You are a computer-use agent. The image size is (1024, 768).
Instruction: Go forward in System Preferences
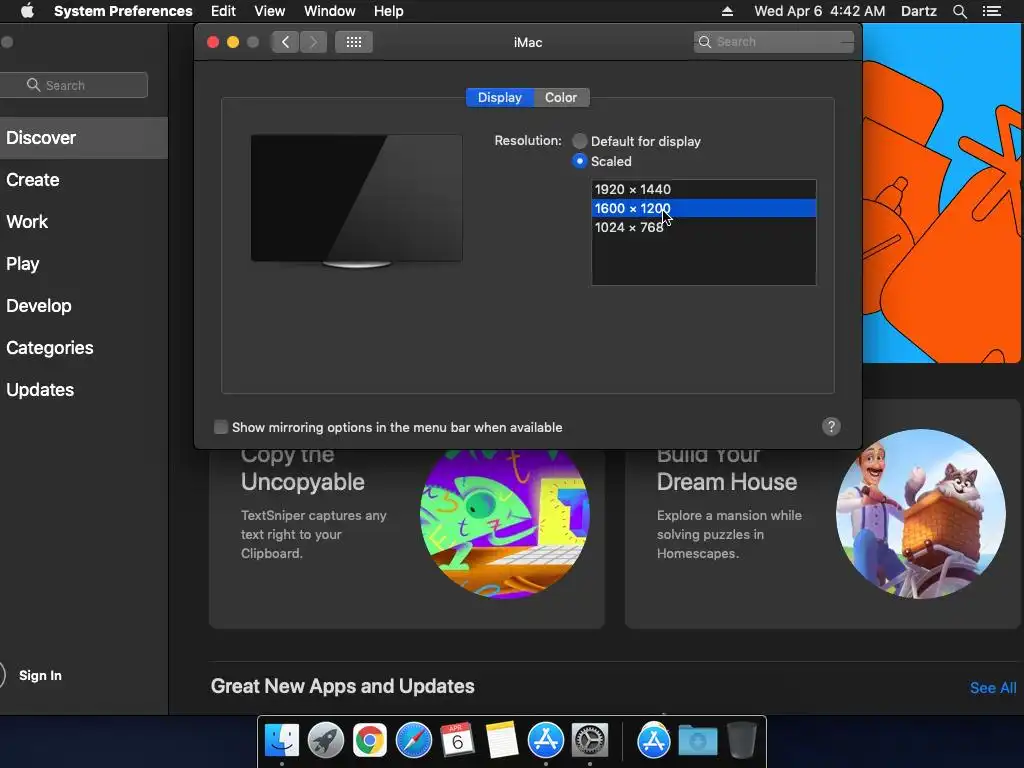pos(313,42)
